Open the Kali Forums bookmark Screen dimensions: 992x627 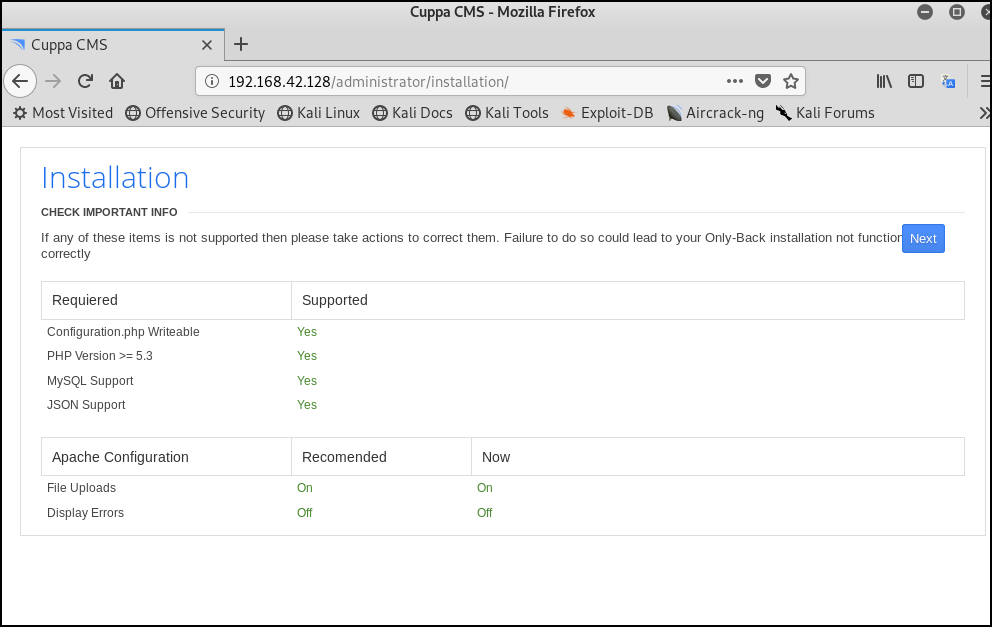[x=826, y=113]
